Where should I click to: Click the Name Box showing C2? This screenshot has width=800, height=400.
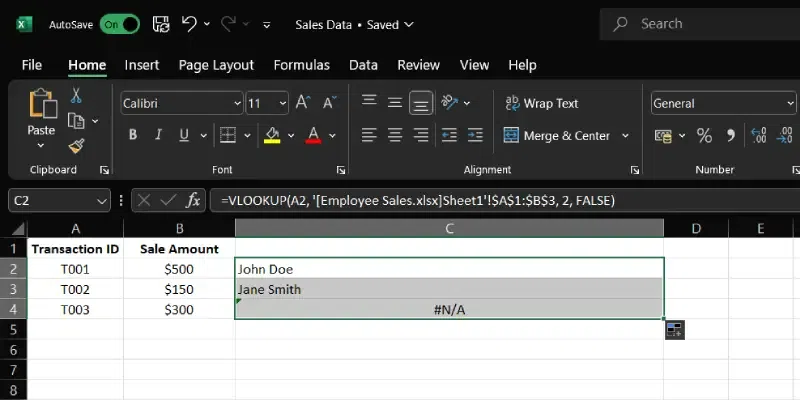click(59, 201)
